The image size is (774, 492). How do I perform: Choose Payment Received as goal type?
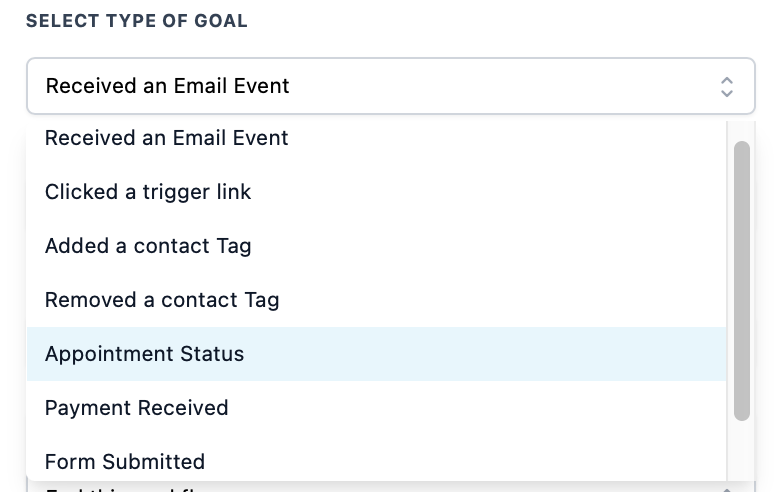[x=137, y=408]
